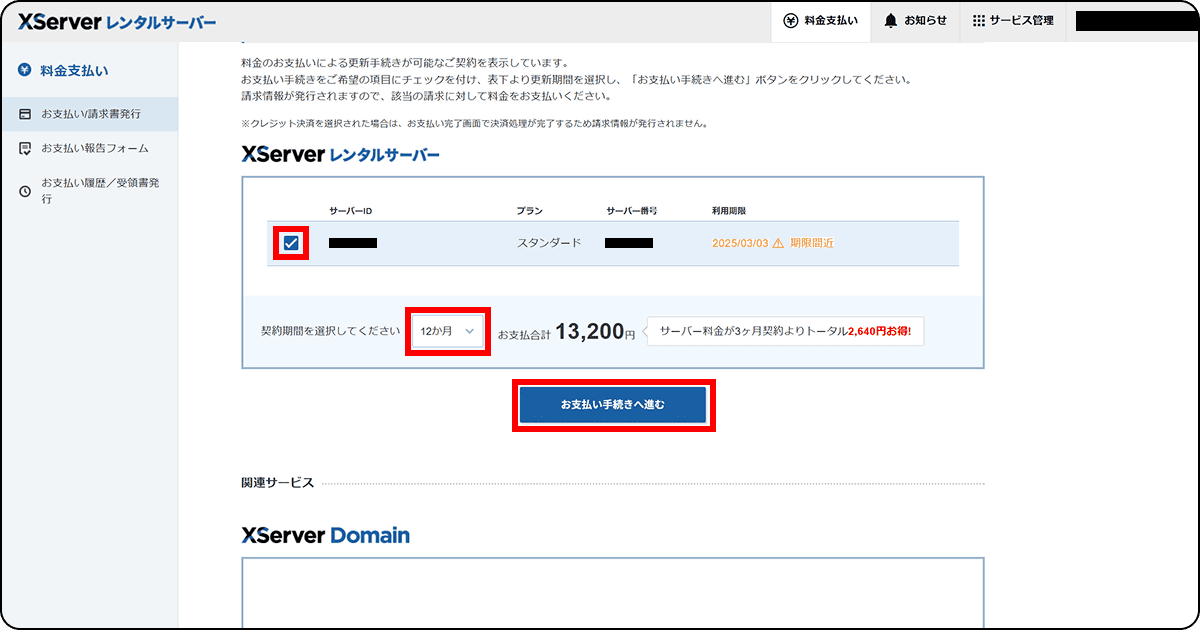Click the yen circle icon in sidebar heading
The width and height of the screenshot is (1200, 630).
coord(25,70)
